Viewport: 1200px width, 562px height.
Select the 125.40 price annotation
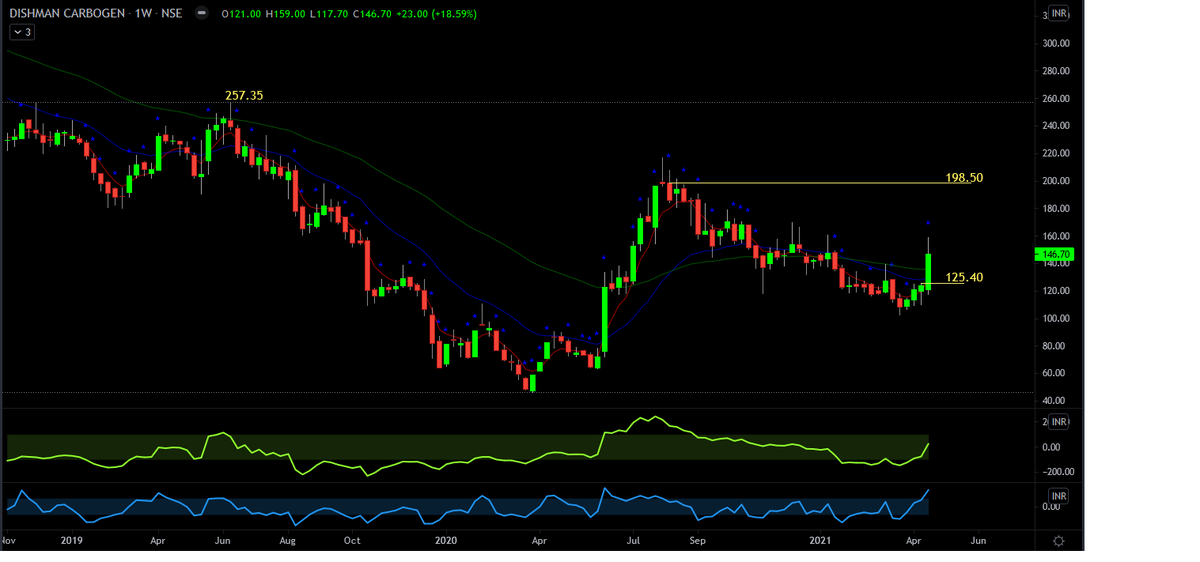964,277
